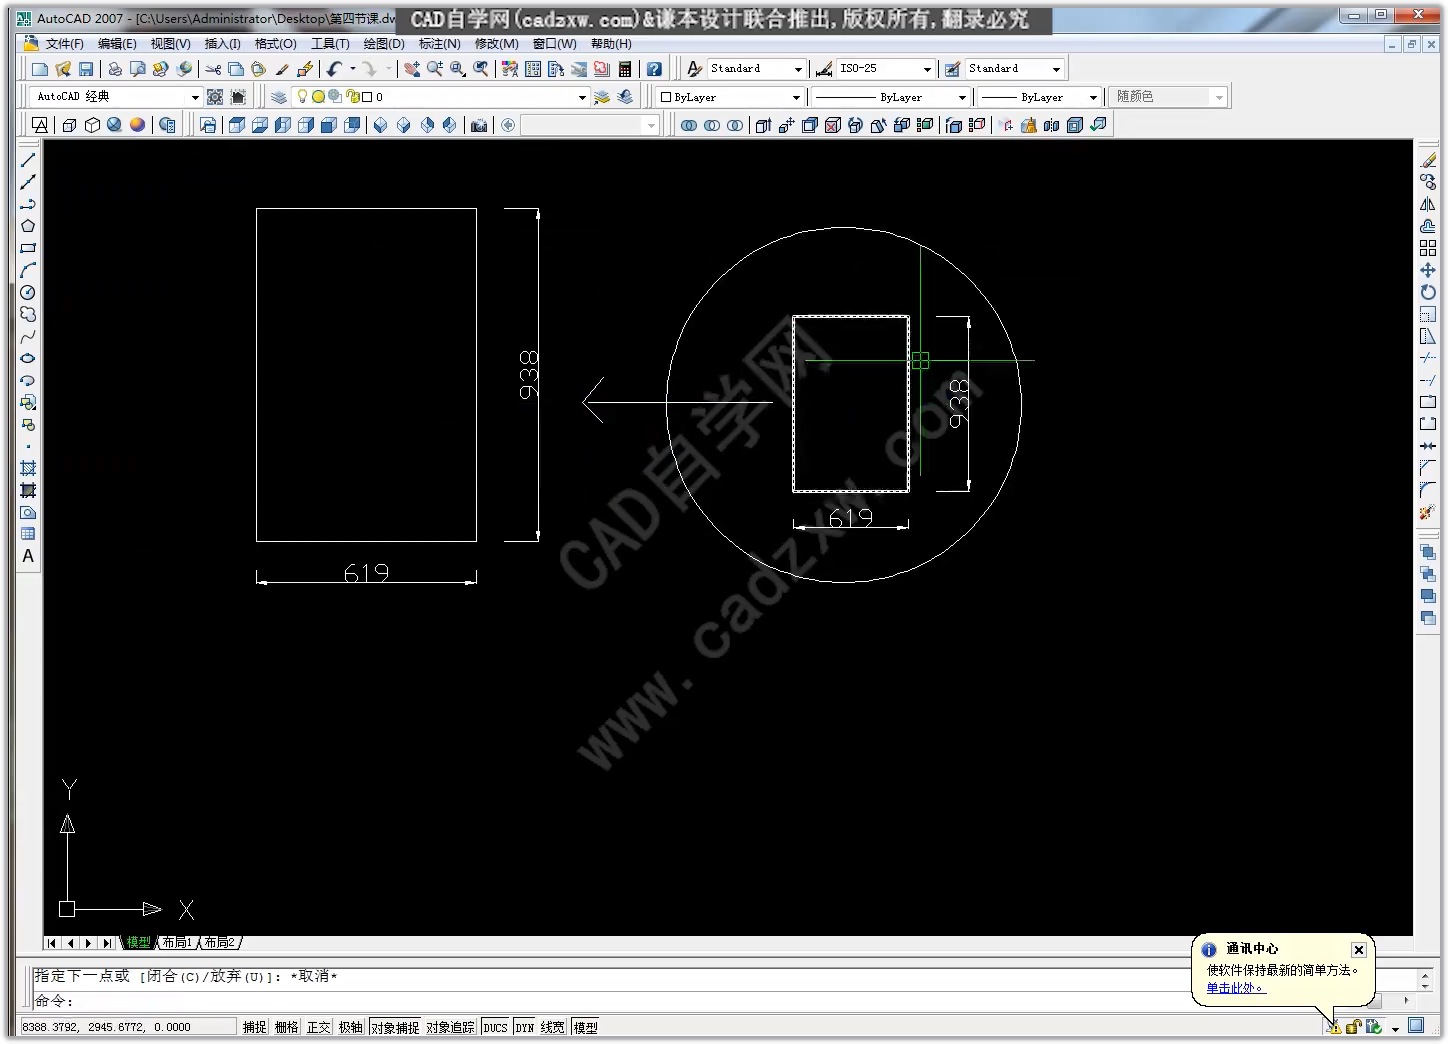The height and width of the screenshot is (1044, 1448).
Task: Click the Plot printer icon
Action: (115, 69)
